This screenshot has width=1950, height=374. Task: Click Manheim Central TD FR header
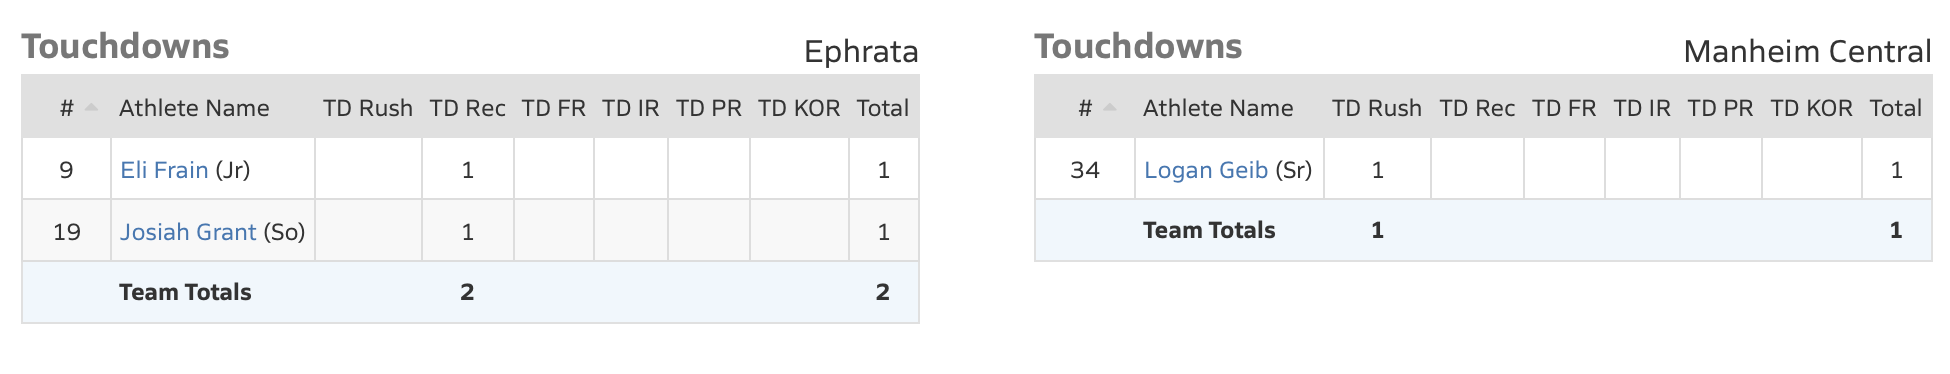pos(1564,108)
